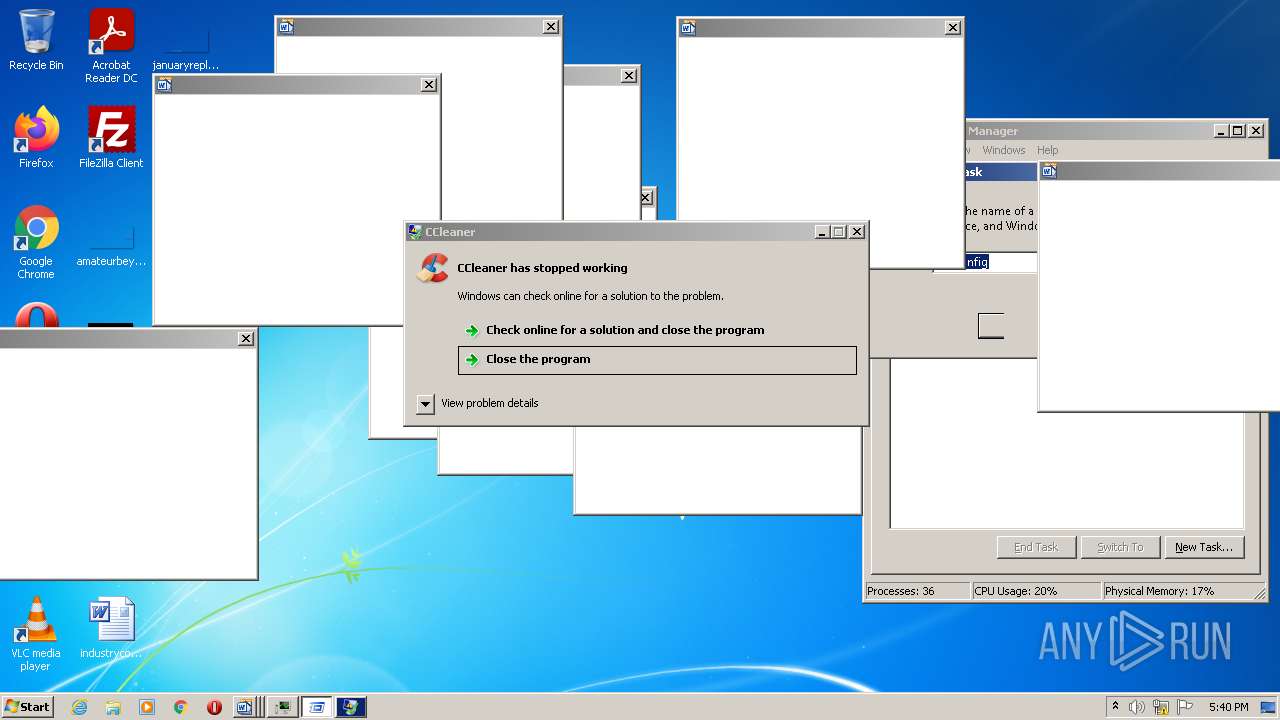1280x720 pixels.
Task: Select the amateurbey desktop file
Action: (x=111, y=242)
